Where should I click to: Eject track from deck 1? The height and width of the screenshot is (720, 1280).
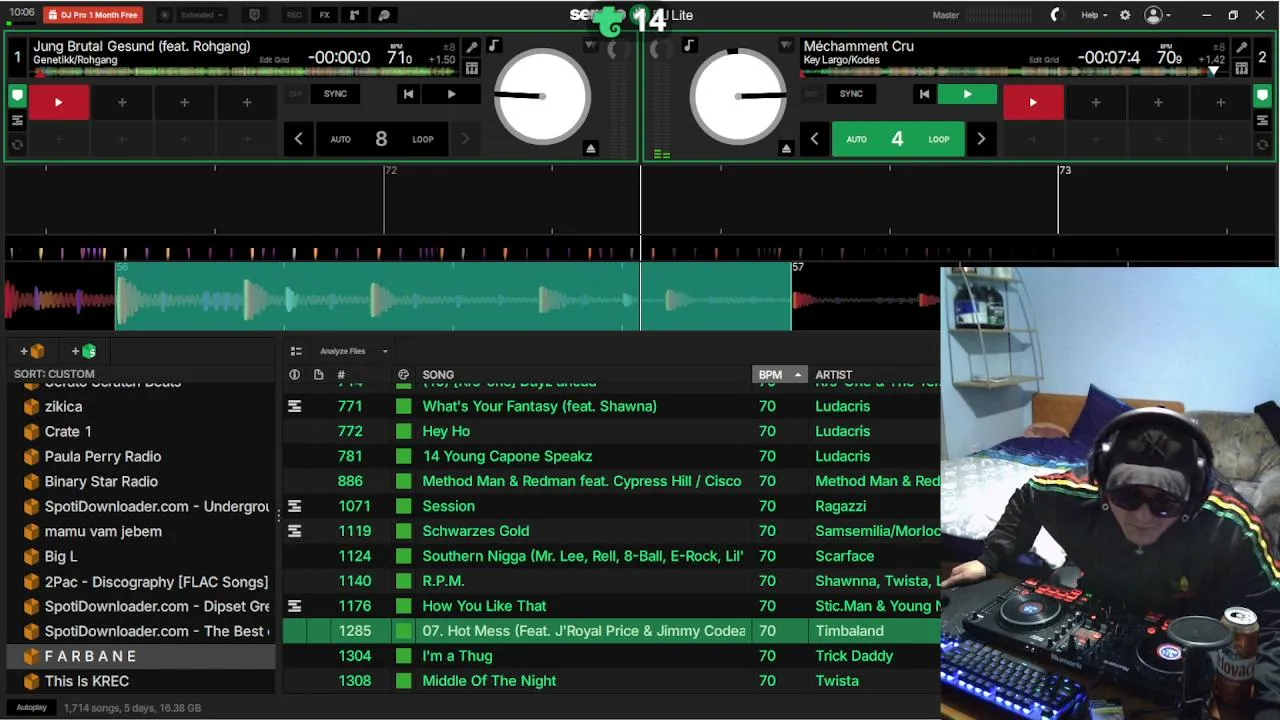click(591, 148)
